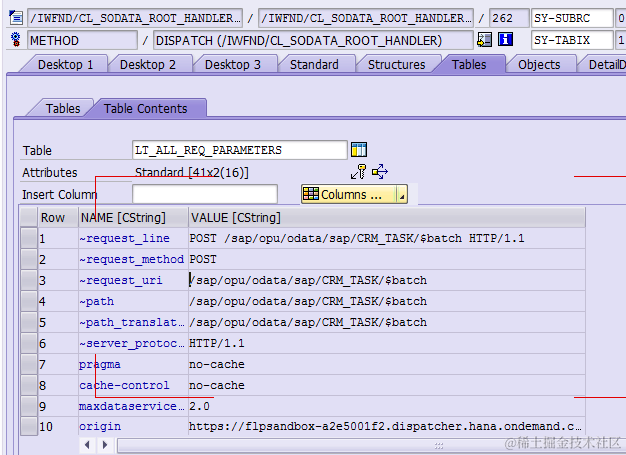626x455 pixels.
Task: Select the row 4 selector button
Action: pyautogui.click(x=29, y=301)
